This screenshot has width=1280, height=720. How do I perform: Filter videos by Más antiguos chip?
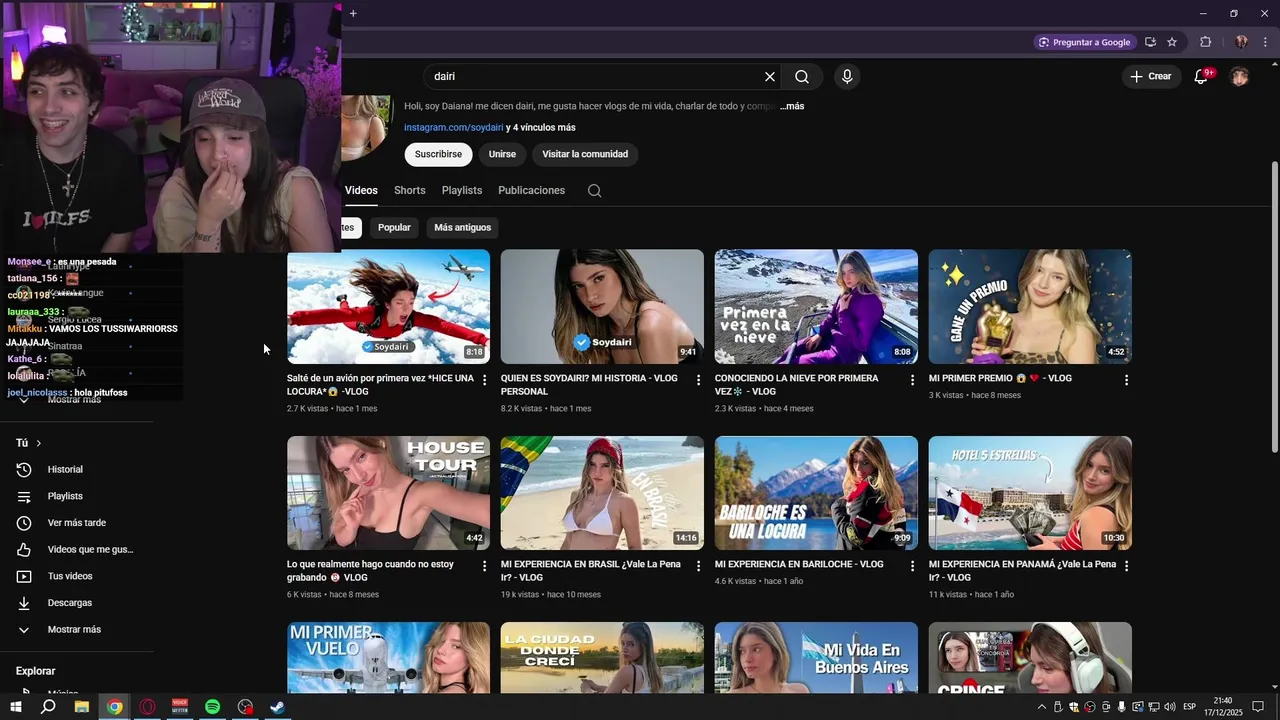[463, 227]
